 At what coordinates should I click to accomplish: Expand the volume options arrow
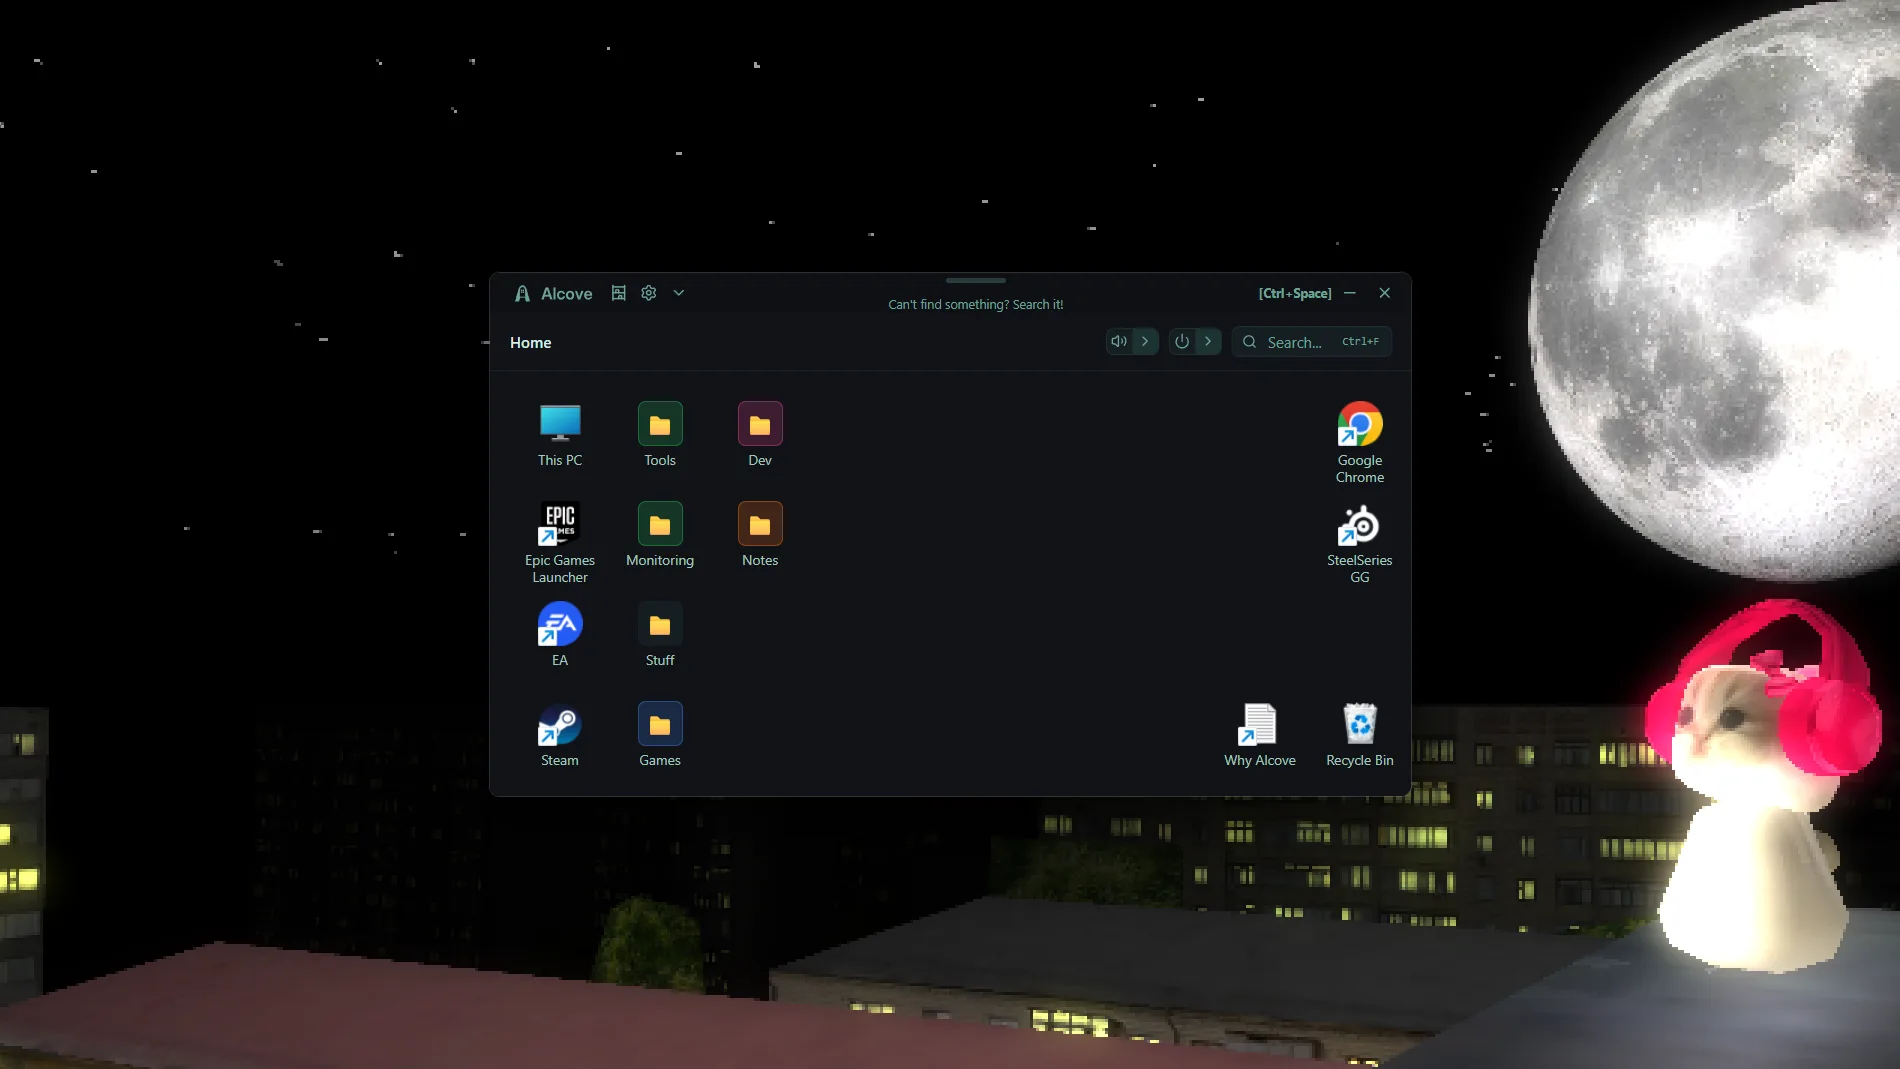click(x=1145, y=341)
